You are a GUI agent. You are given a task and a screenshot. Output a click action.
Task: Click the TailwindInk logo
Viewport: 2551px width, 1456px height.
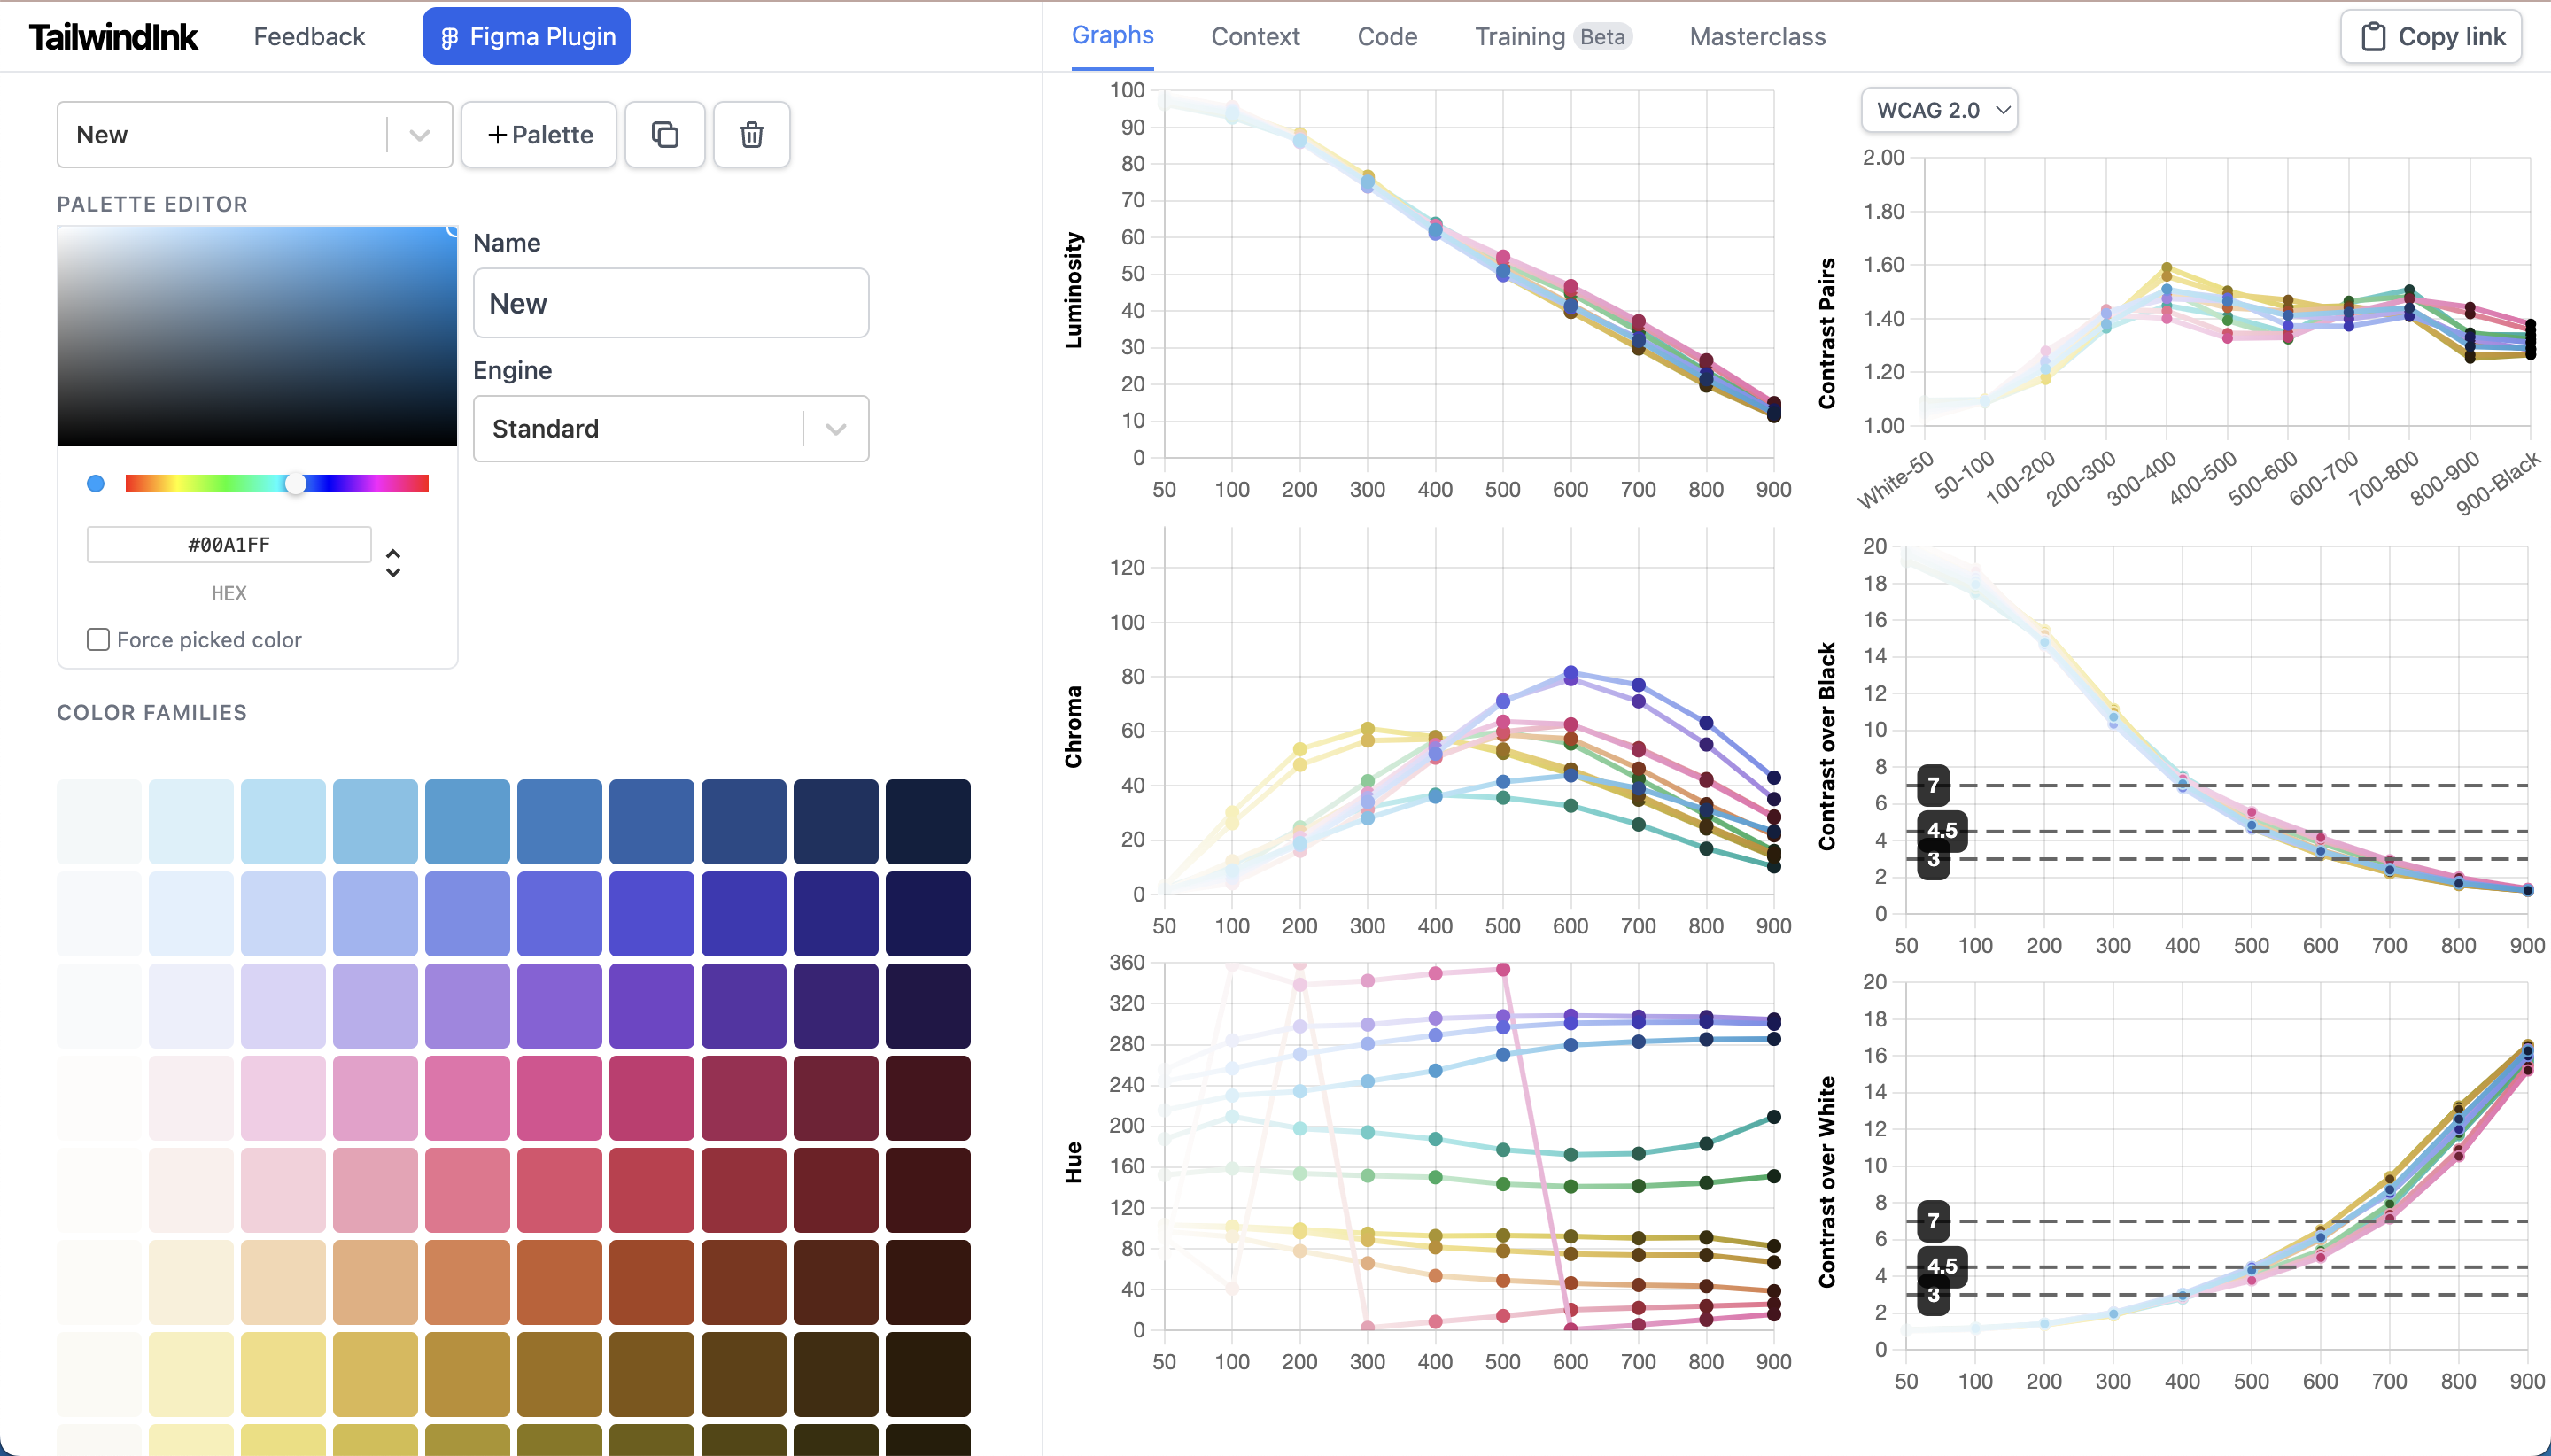point(113,37)
